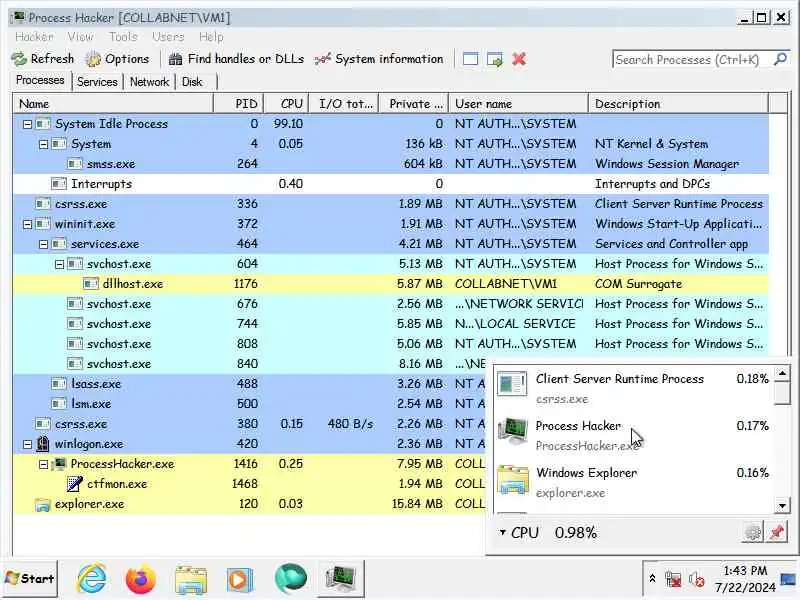The image size is (800, 600).
Task: Sort by I/O total column header
Action: (344, 104)
